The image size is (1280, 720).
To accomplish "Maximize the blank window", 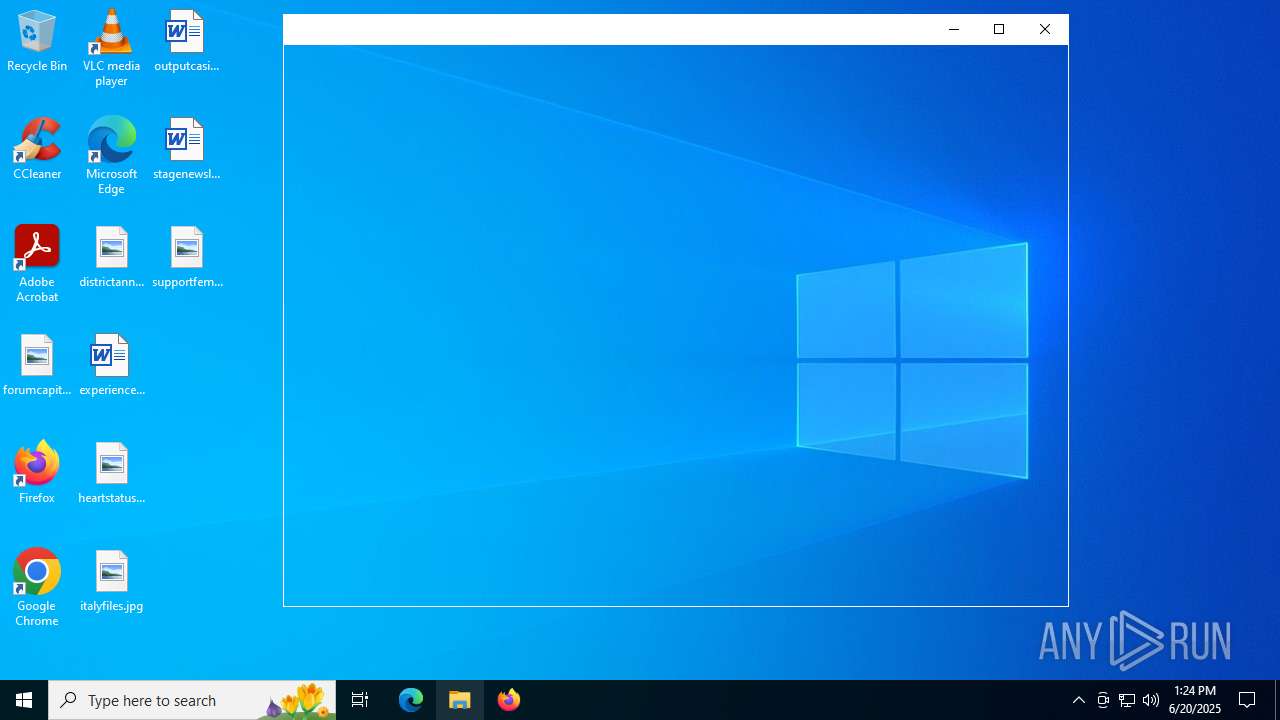I will pos(999,29).
